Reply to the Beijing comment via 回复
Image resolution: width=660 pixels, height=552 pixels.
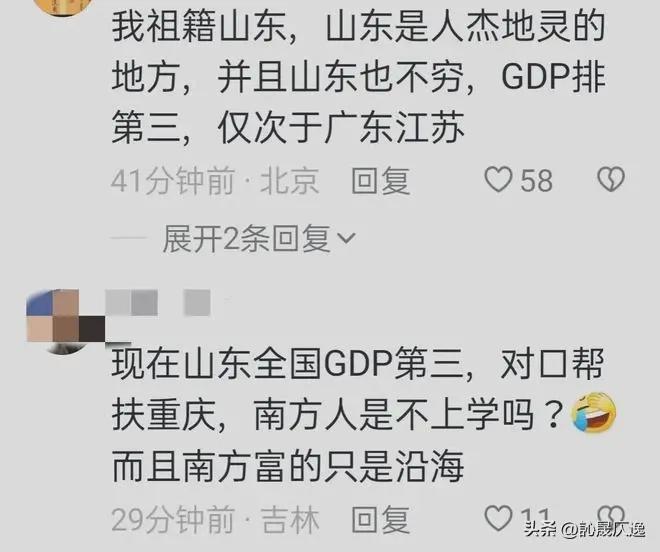(x=381, y=181)
